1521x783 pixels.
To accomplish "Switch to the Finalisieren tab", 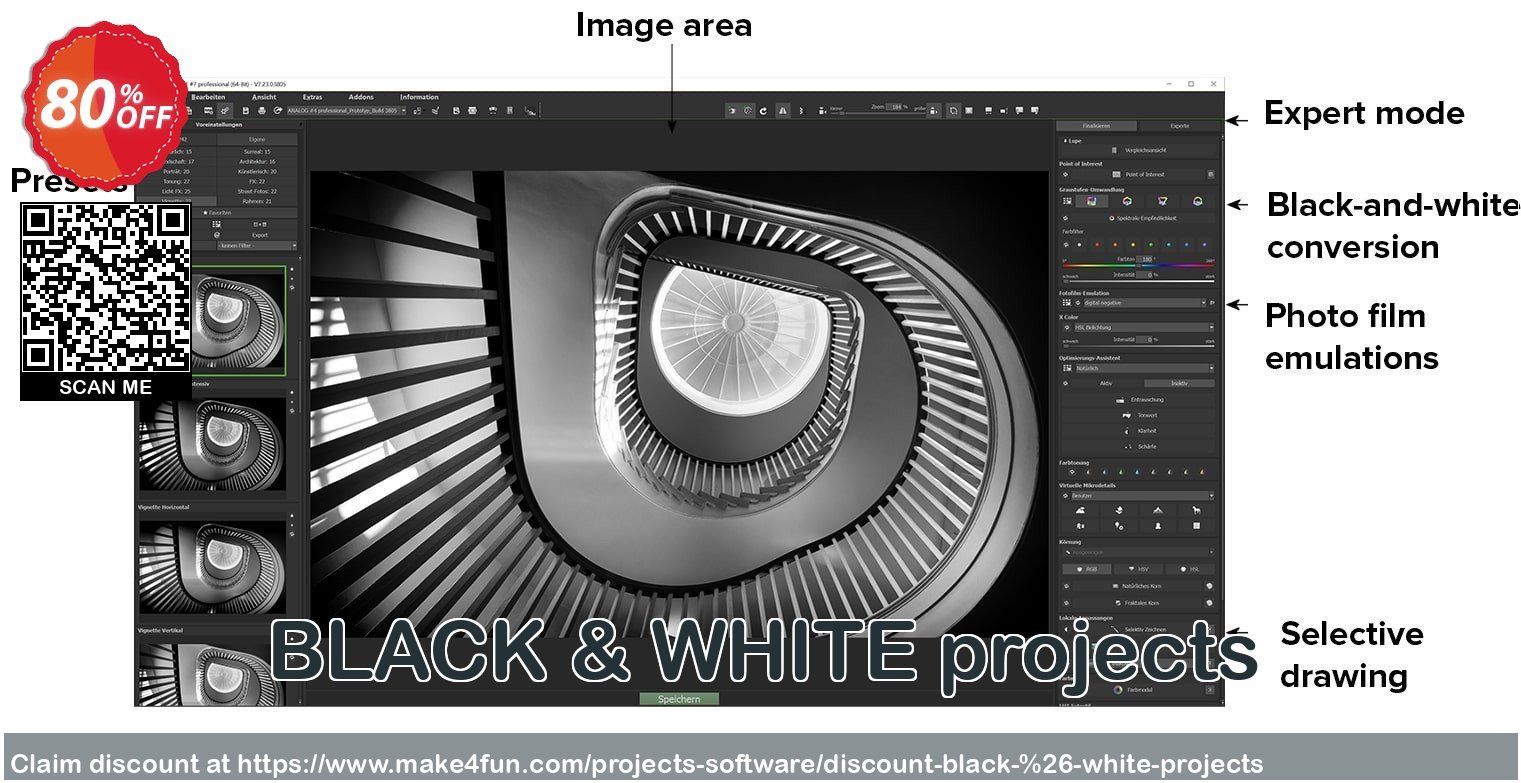I will coord(1096,126).
